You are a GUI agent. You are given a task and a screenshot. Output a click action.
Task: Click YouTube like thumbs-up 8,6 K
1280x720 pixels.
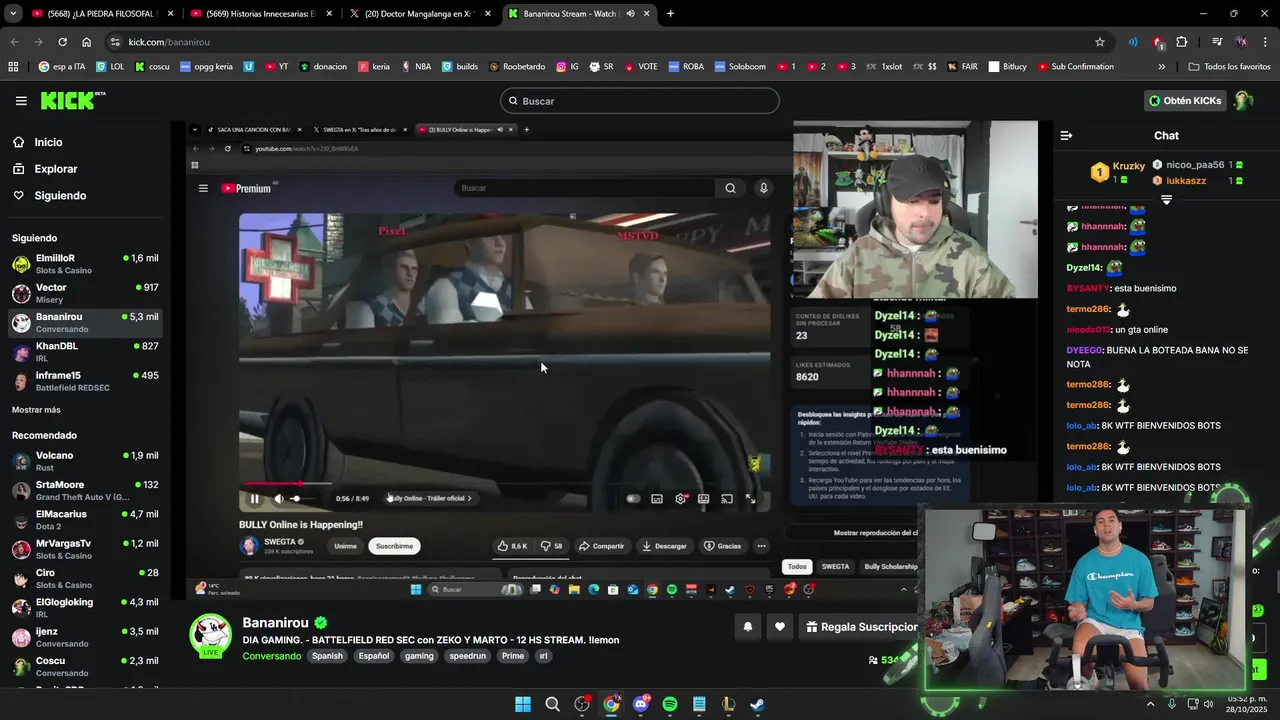pyautogui.click(x=513, y=546)
